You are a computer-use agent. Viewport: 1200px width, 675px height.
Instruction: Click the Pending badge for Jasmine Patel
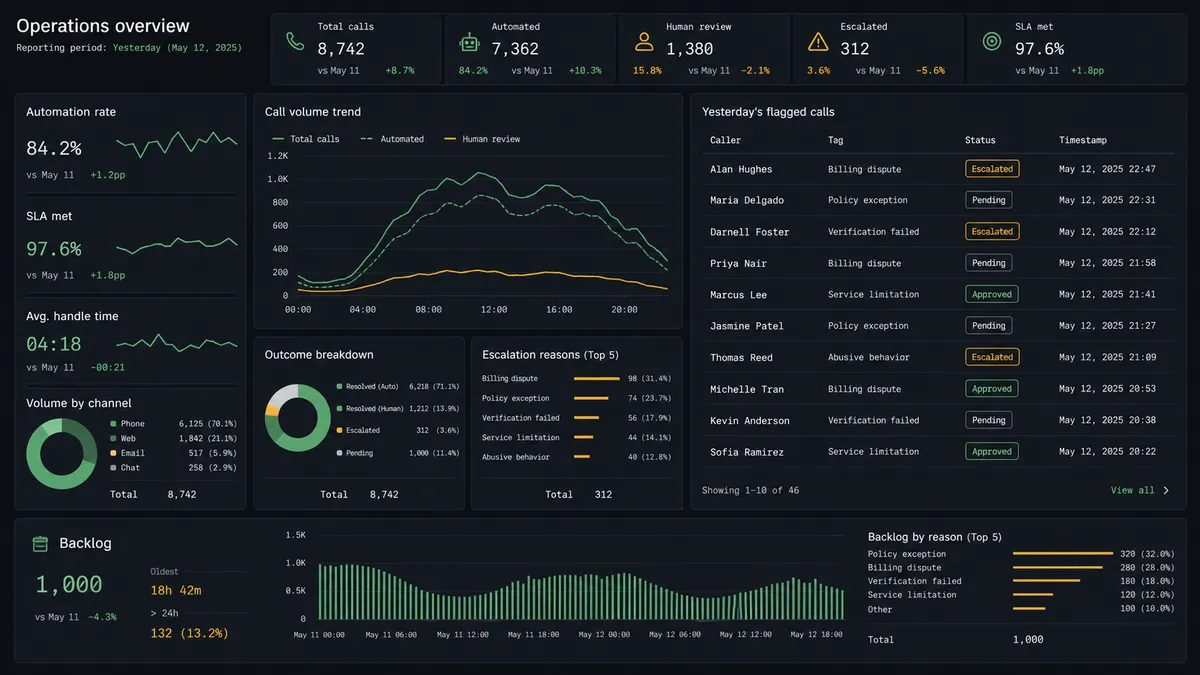click(x=988, y=326)
